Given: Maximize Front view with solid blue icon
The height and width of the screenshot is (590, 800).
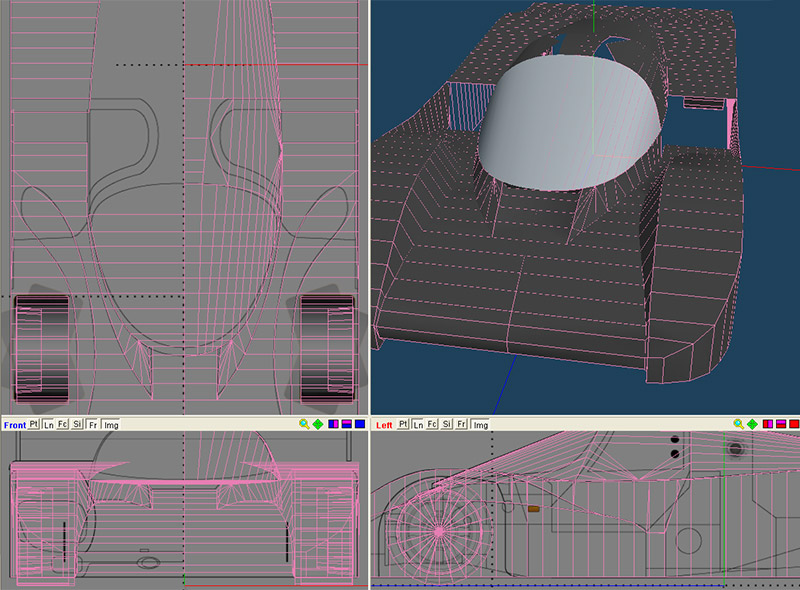Looking at the screenshot, I should (359, 425).
